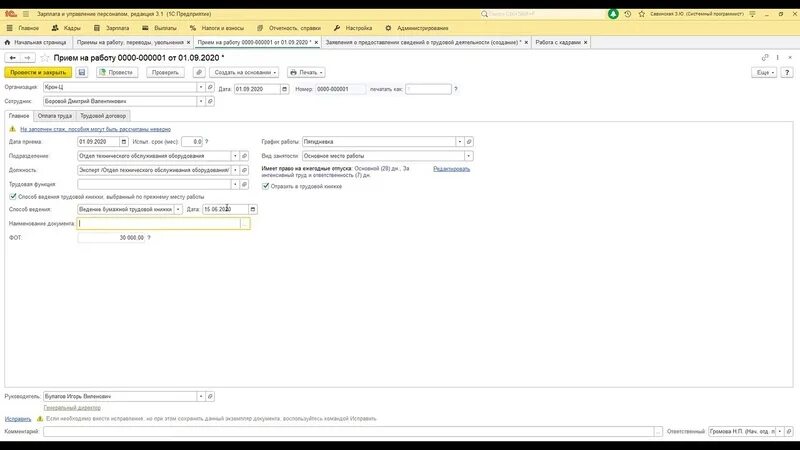Open the Налоги и взносы menu
Screen dimensions: 800x450
click(x=217, y=28)
